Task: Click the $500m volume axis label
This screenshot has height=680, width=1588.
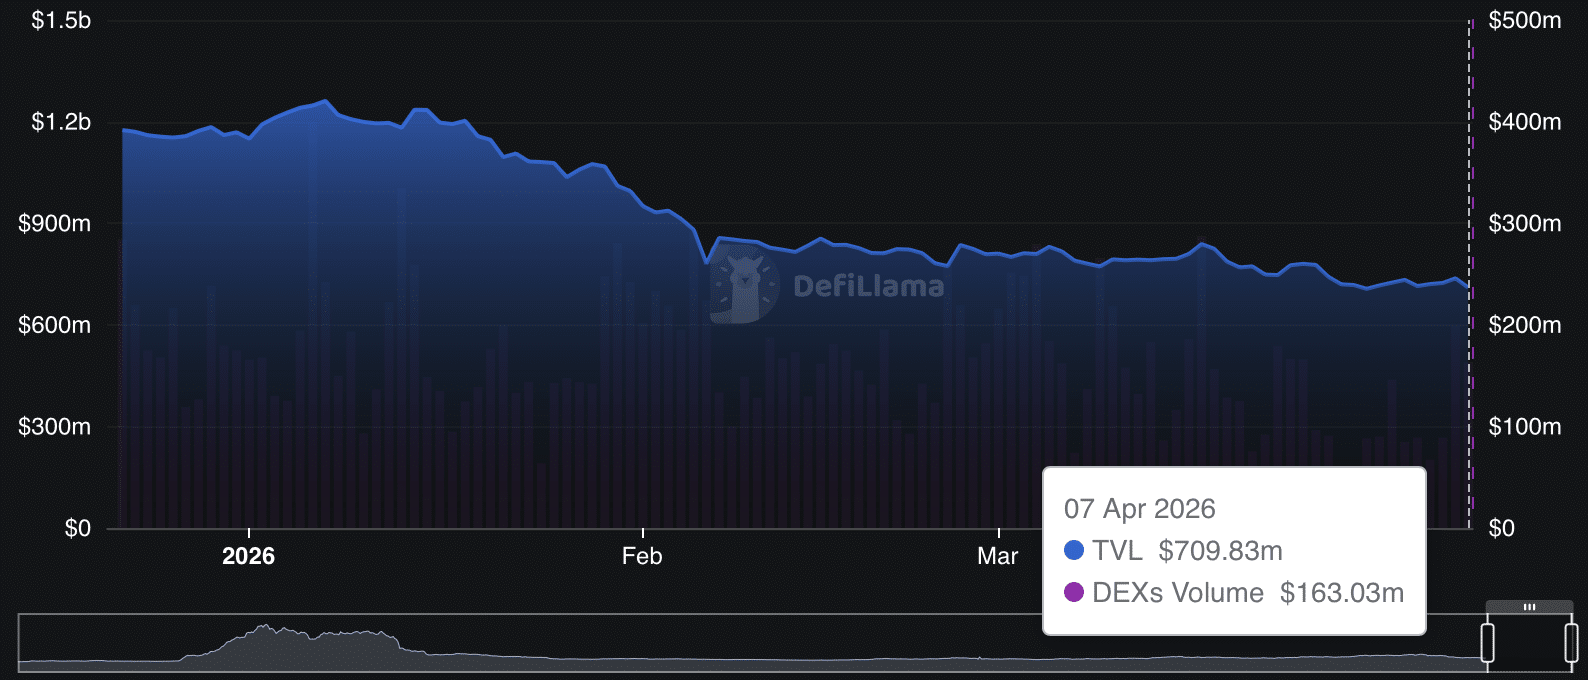Action: coord(1524,20)
